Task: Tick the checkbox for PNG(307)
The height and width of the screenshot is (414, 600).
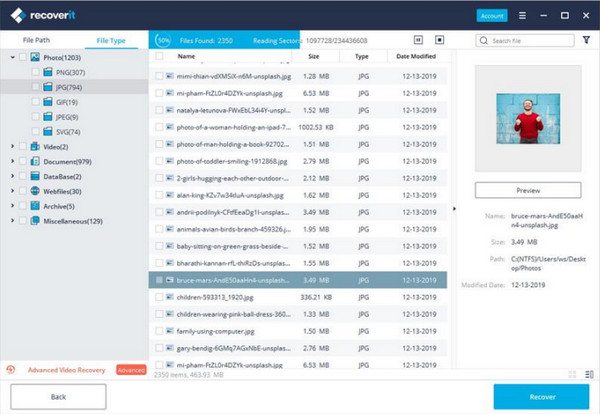Action: 35,73
